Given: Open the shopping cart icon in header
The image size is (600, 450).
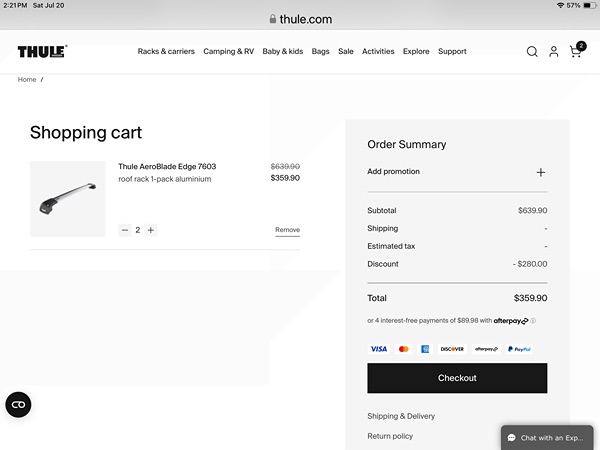Looking at the screenshot, I should coord(576,51).
